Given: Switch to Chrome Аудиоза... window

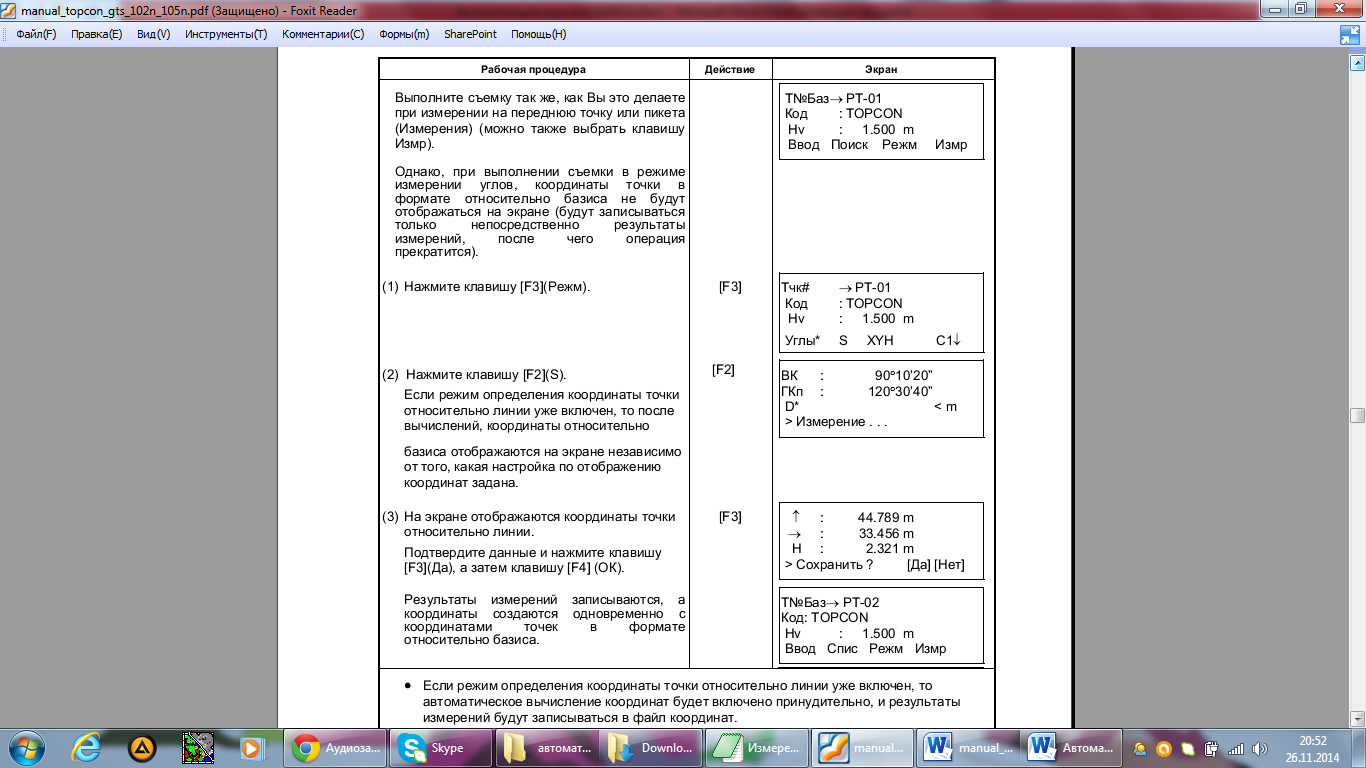Looking at the screenshot, I should click(336, 747).
